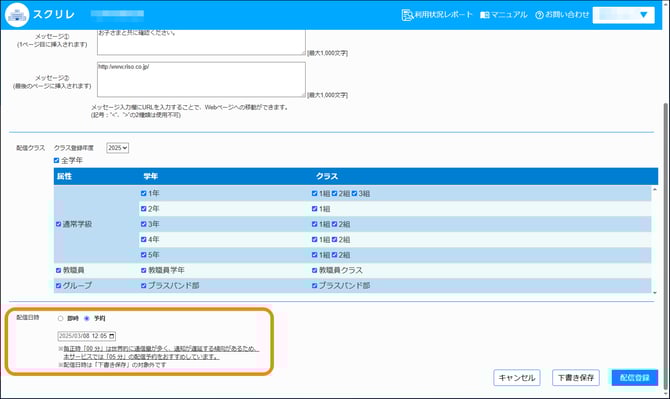Toggle ブラスバンド部 checkbox in クラス column
This screenshot has width=670, height=399.
click(x=314, y=286)
